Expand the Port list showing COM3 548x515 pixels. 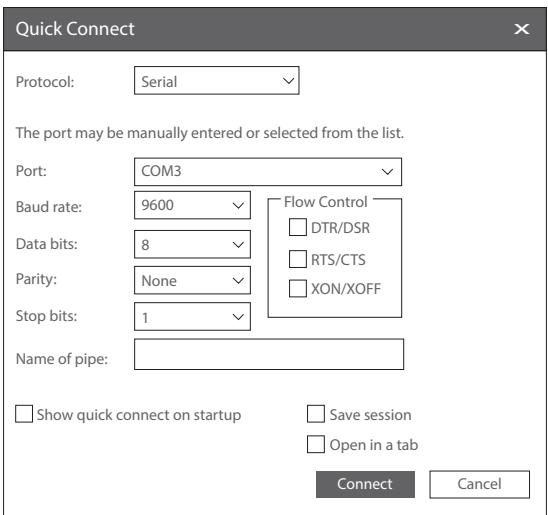pyautogui.click(x=268, y=172)
